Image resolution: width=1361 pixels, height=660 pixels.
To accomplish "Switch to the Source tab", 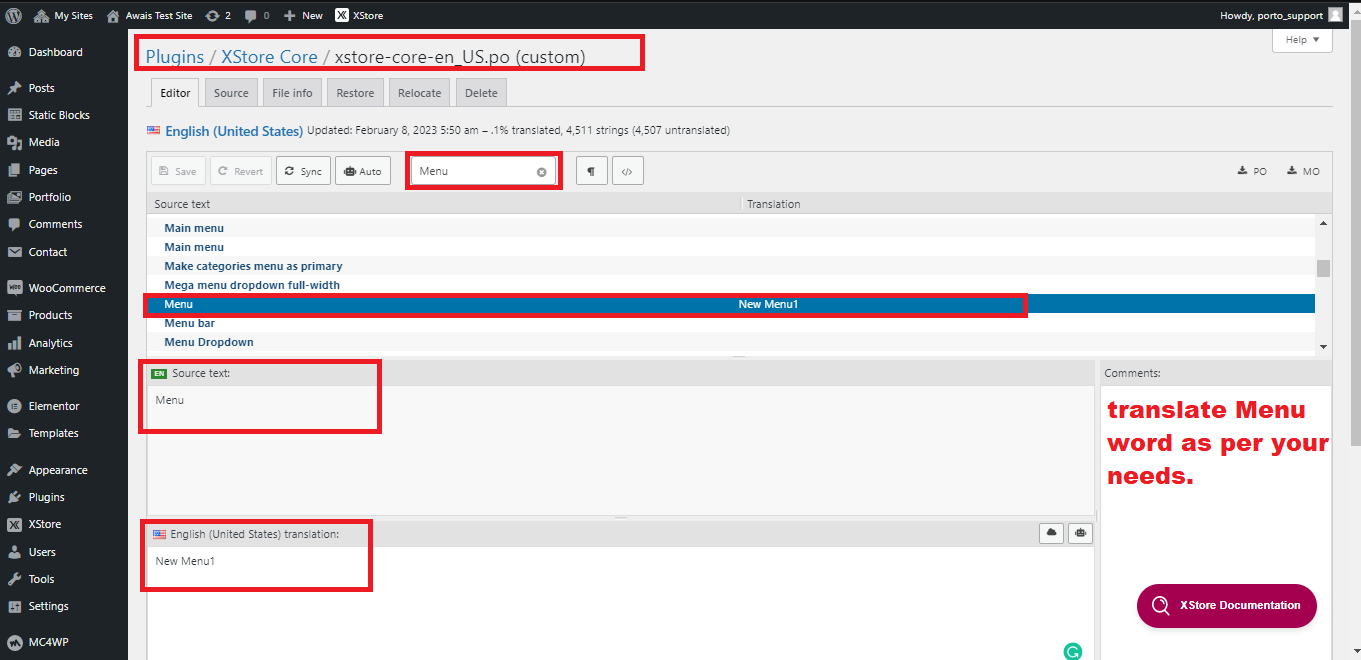I will pyautogui.click(x=231, y=93).
